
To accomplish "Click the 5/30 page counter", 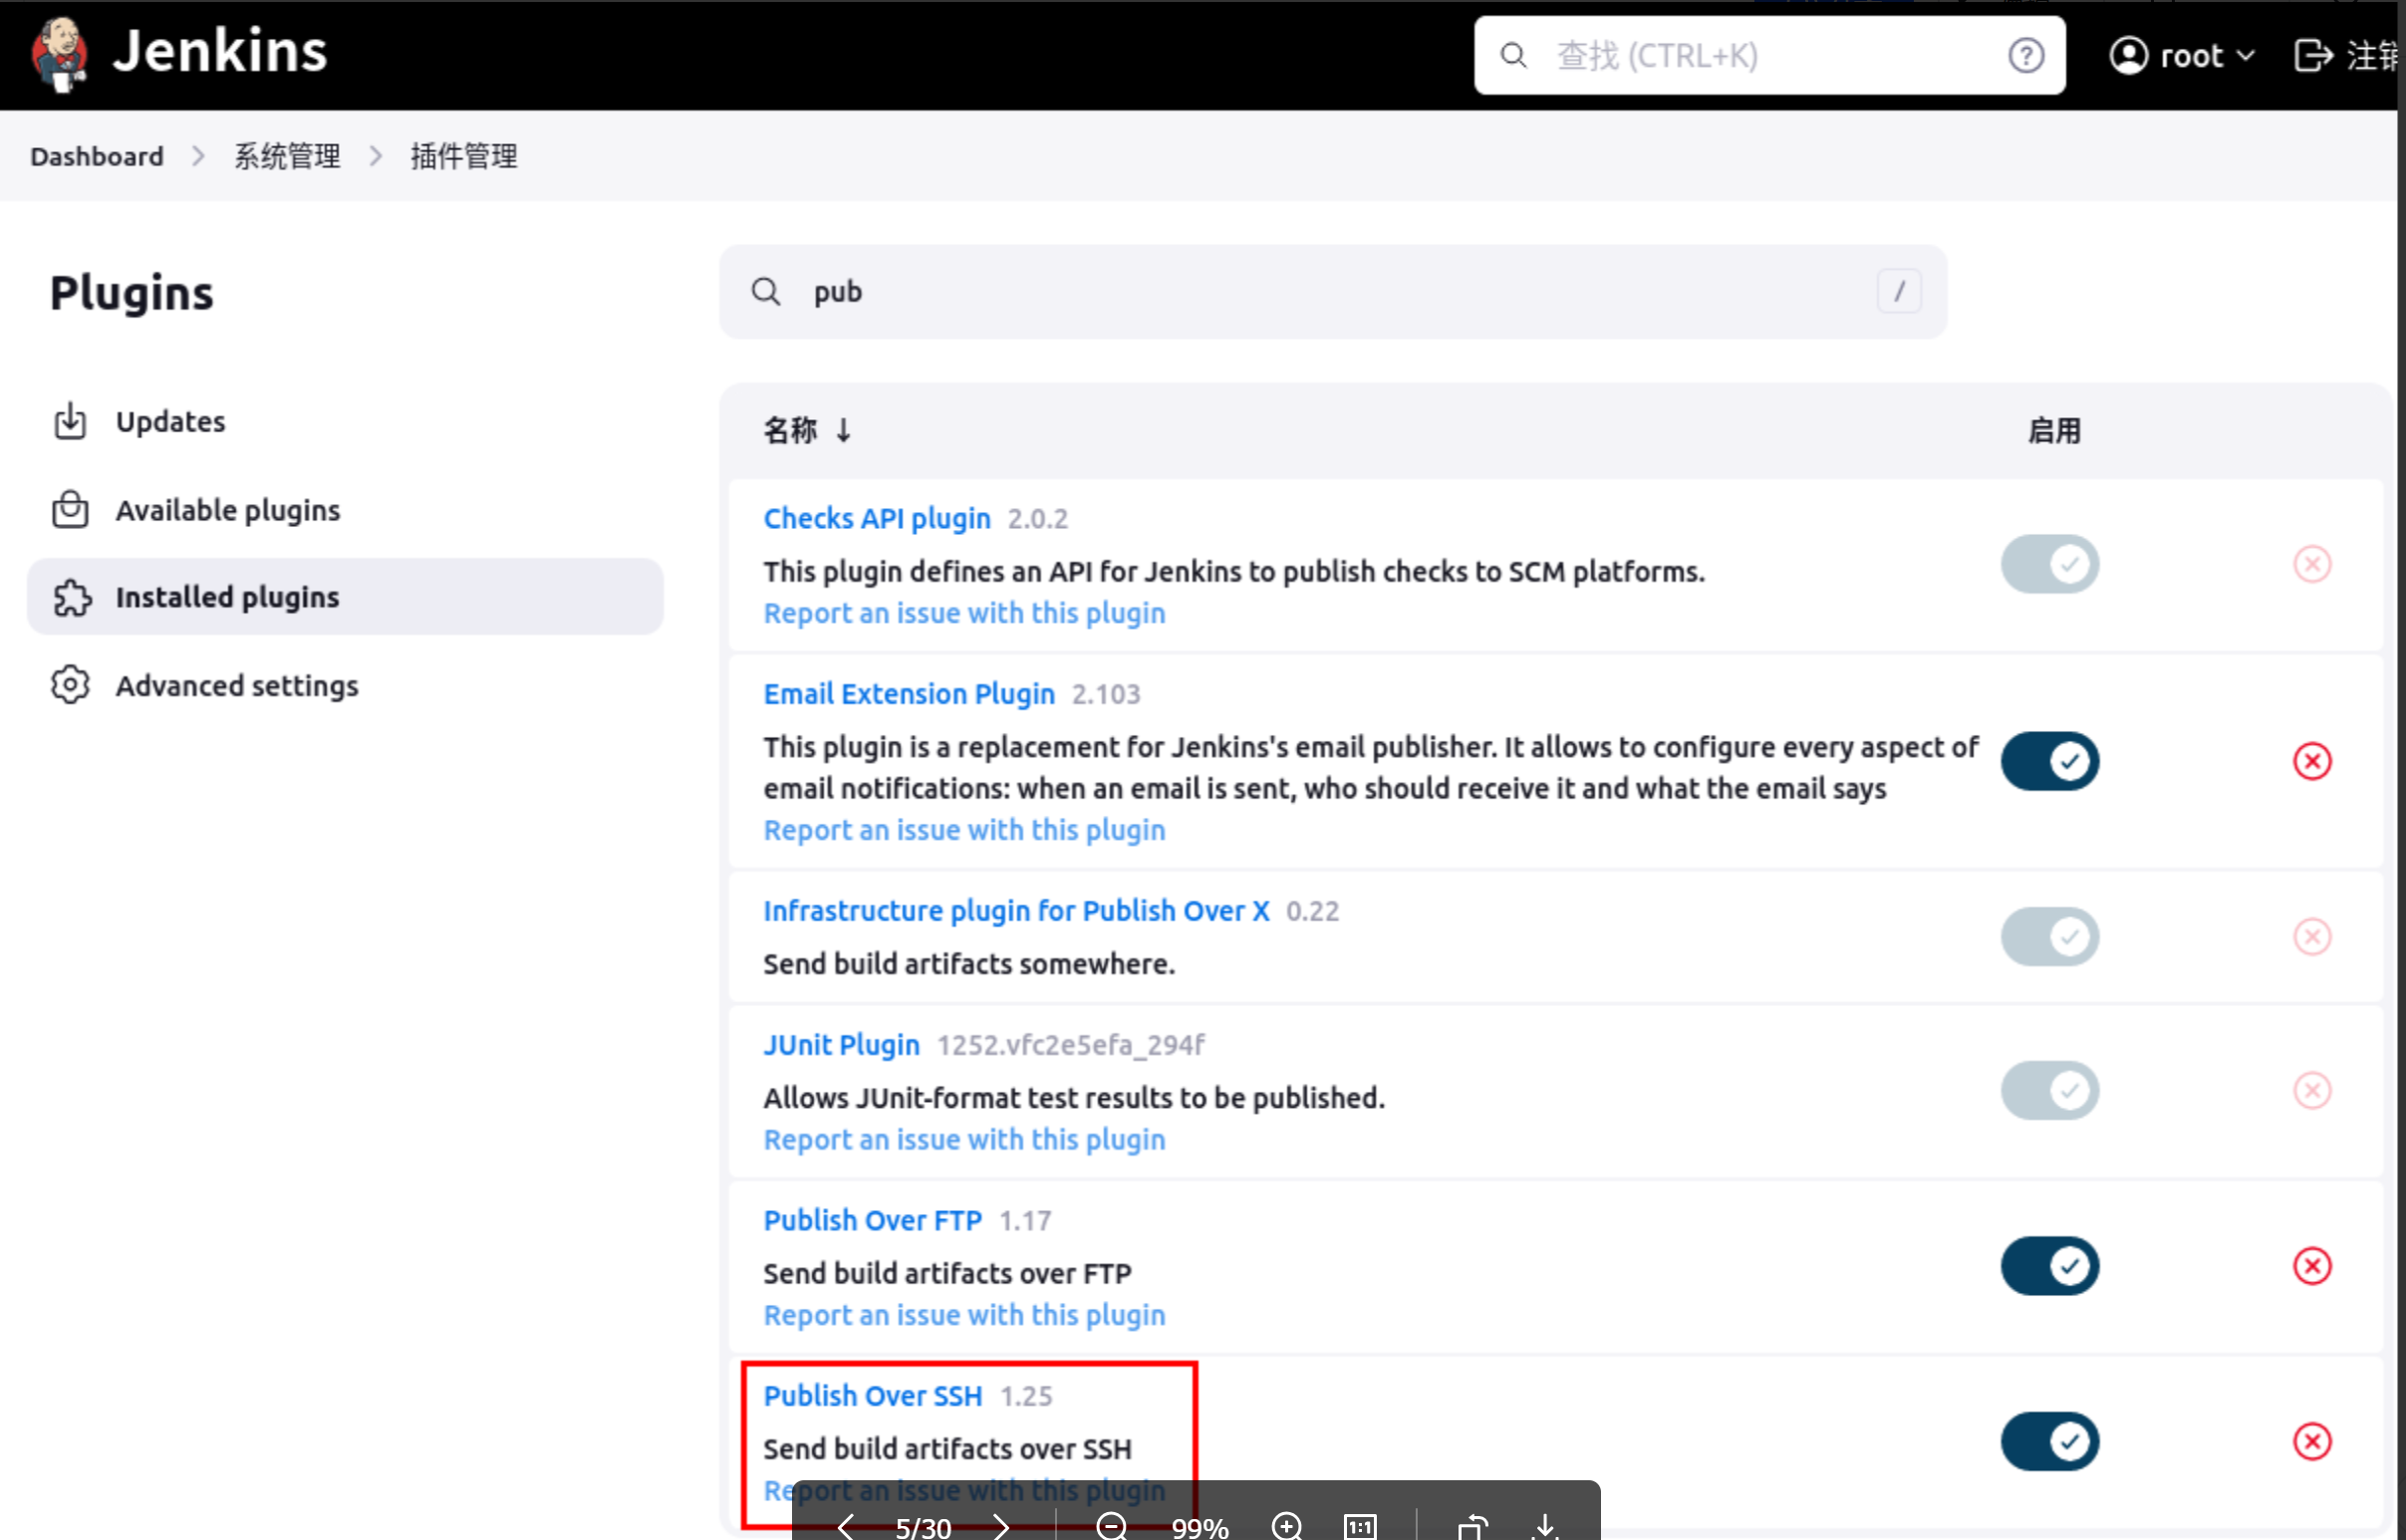I will point(922,1528).
